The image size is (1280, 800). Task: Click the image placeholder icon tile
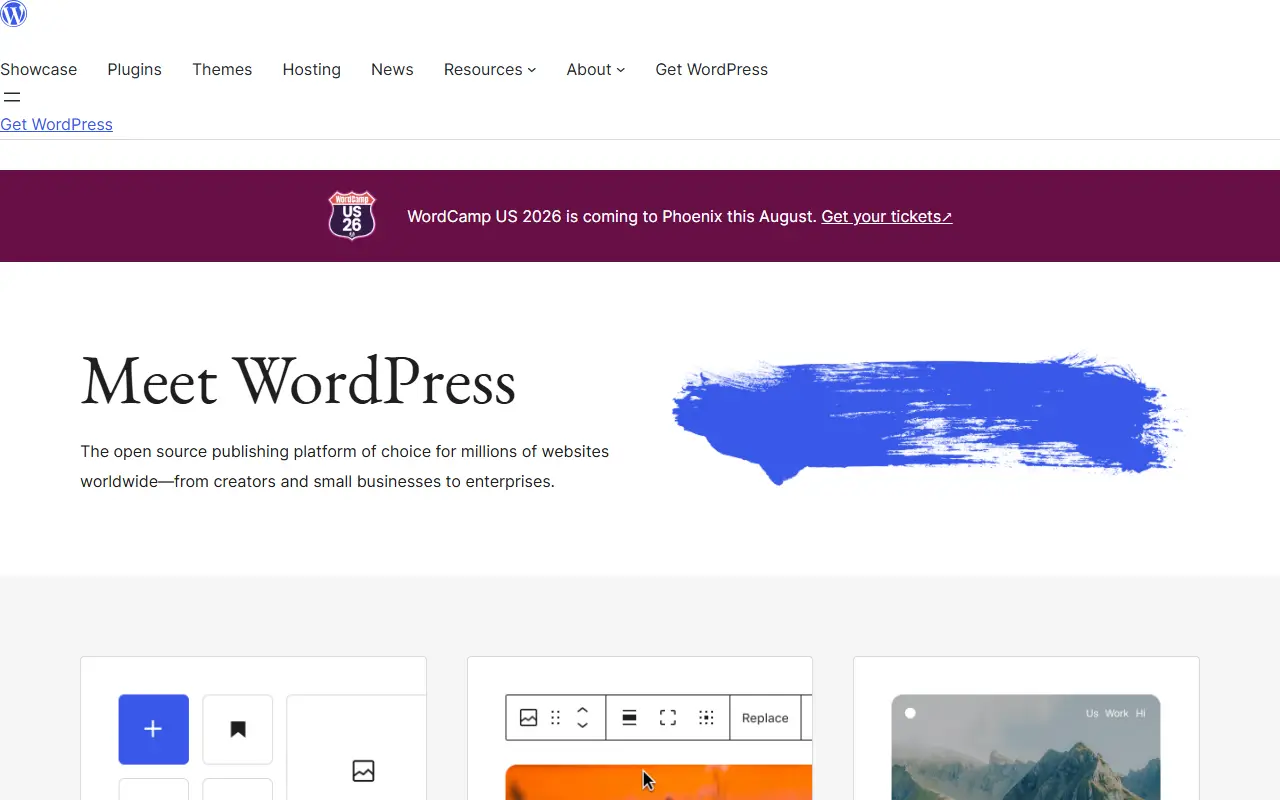[x=363, y=770]
